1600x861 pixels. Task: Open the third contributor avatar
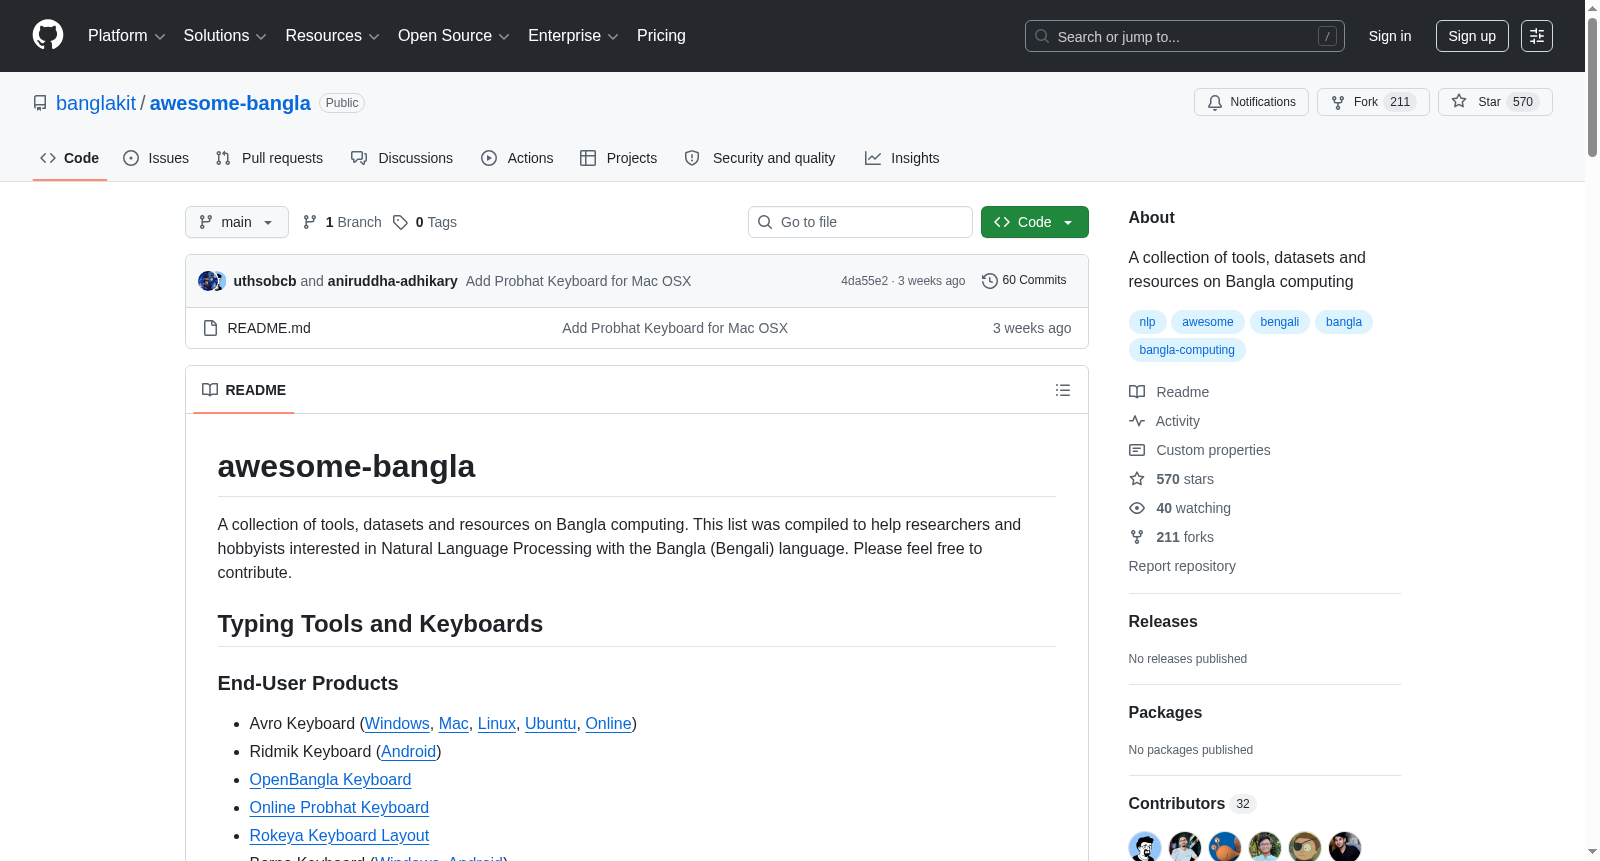pos(1225,846)
